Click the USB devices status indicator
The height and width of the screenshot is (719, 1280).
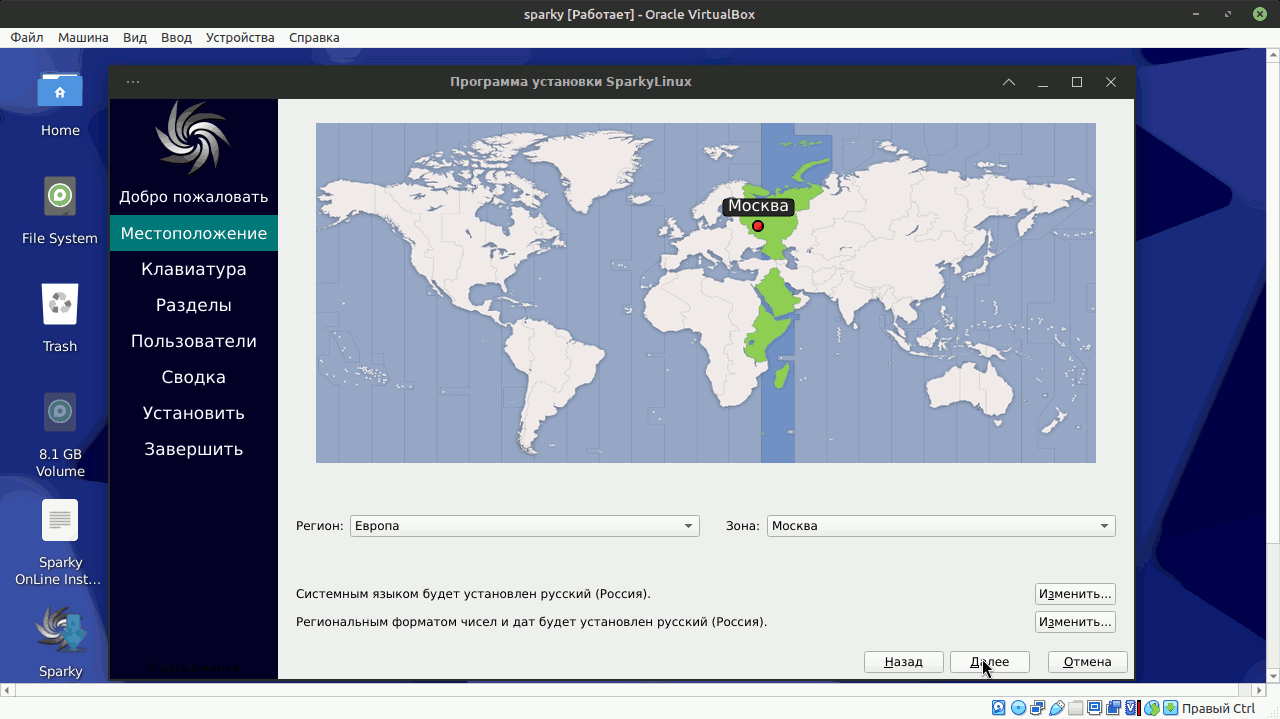(x=1057, y=708)
